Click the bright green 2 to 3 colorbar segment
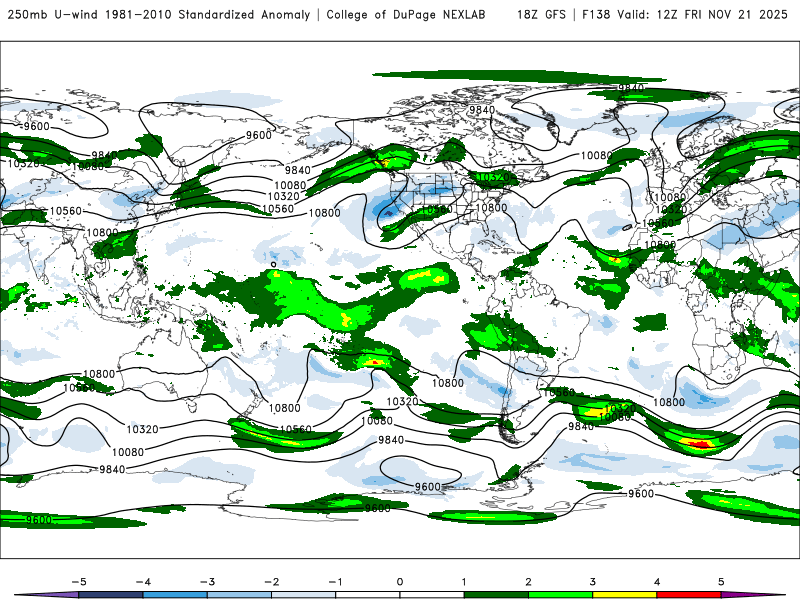 pos(560,595)
